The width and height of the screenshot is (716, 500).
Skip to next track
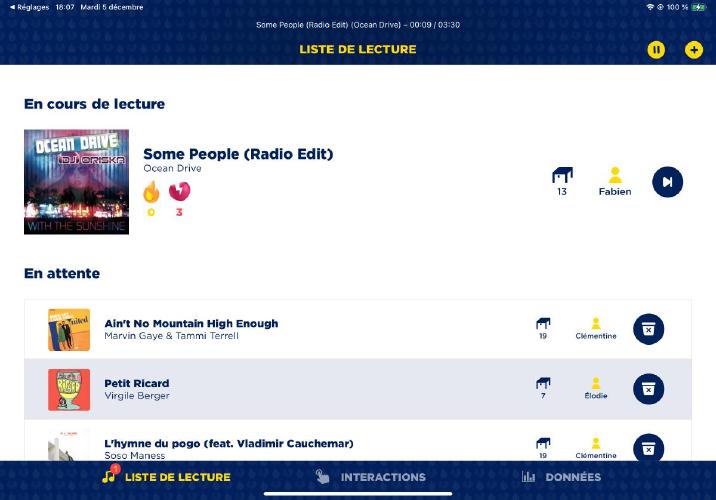pyautogui.click(x=667, y=181)
